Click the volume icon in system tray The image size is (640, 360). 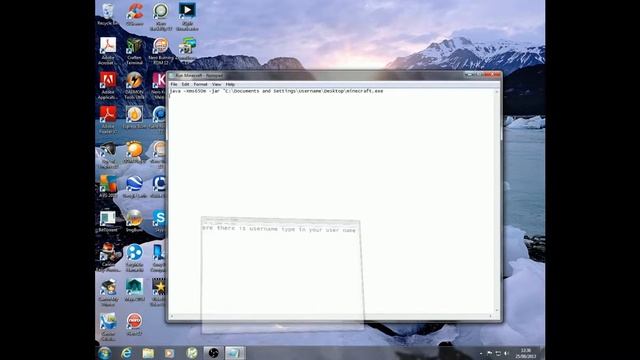coord(507,353)
